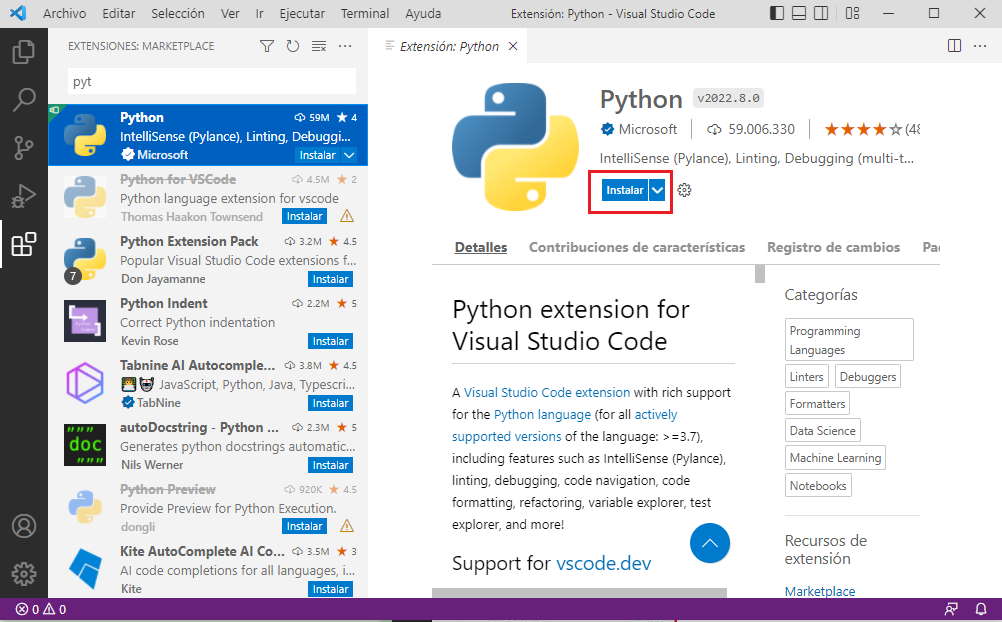Open the Source Control view
The width and height of the screenshot is (1002, 622).
(x=24, y=148)
